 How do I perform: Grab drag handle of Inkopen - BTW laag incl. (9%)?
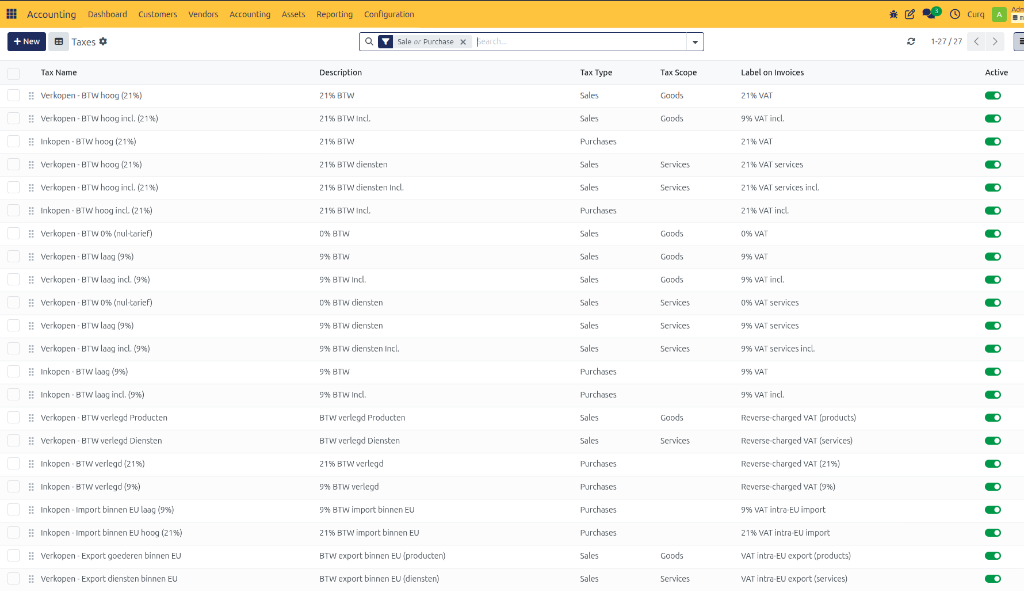(31, 394)
